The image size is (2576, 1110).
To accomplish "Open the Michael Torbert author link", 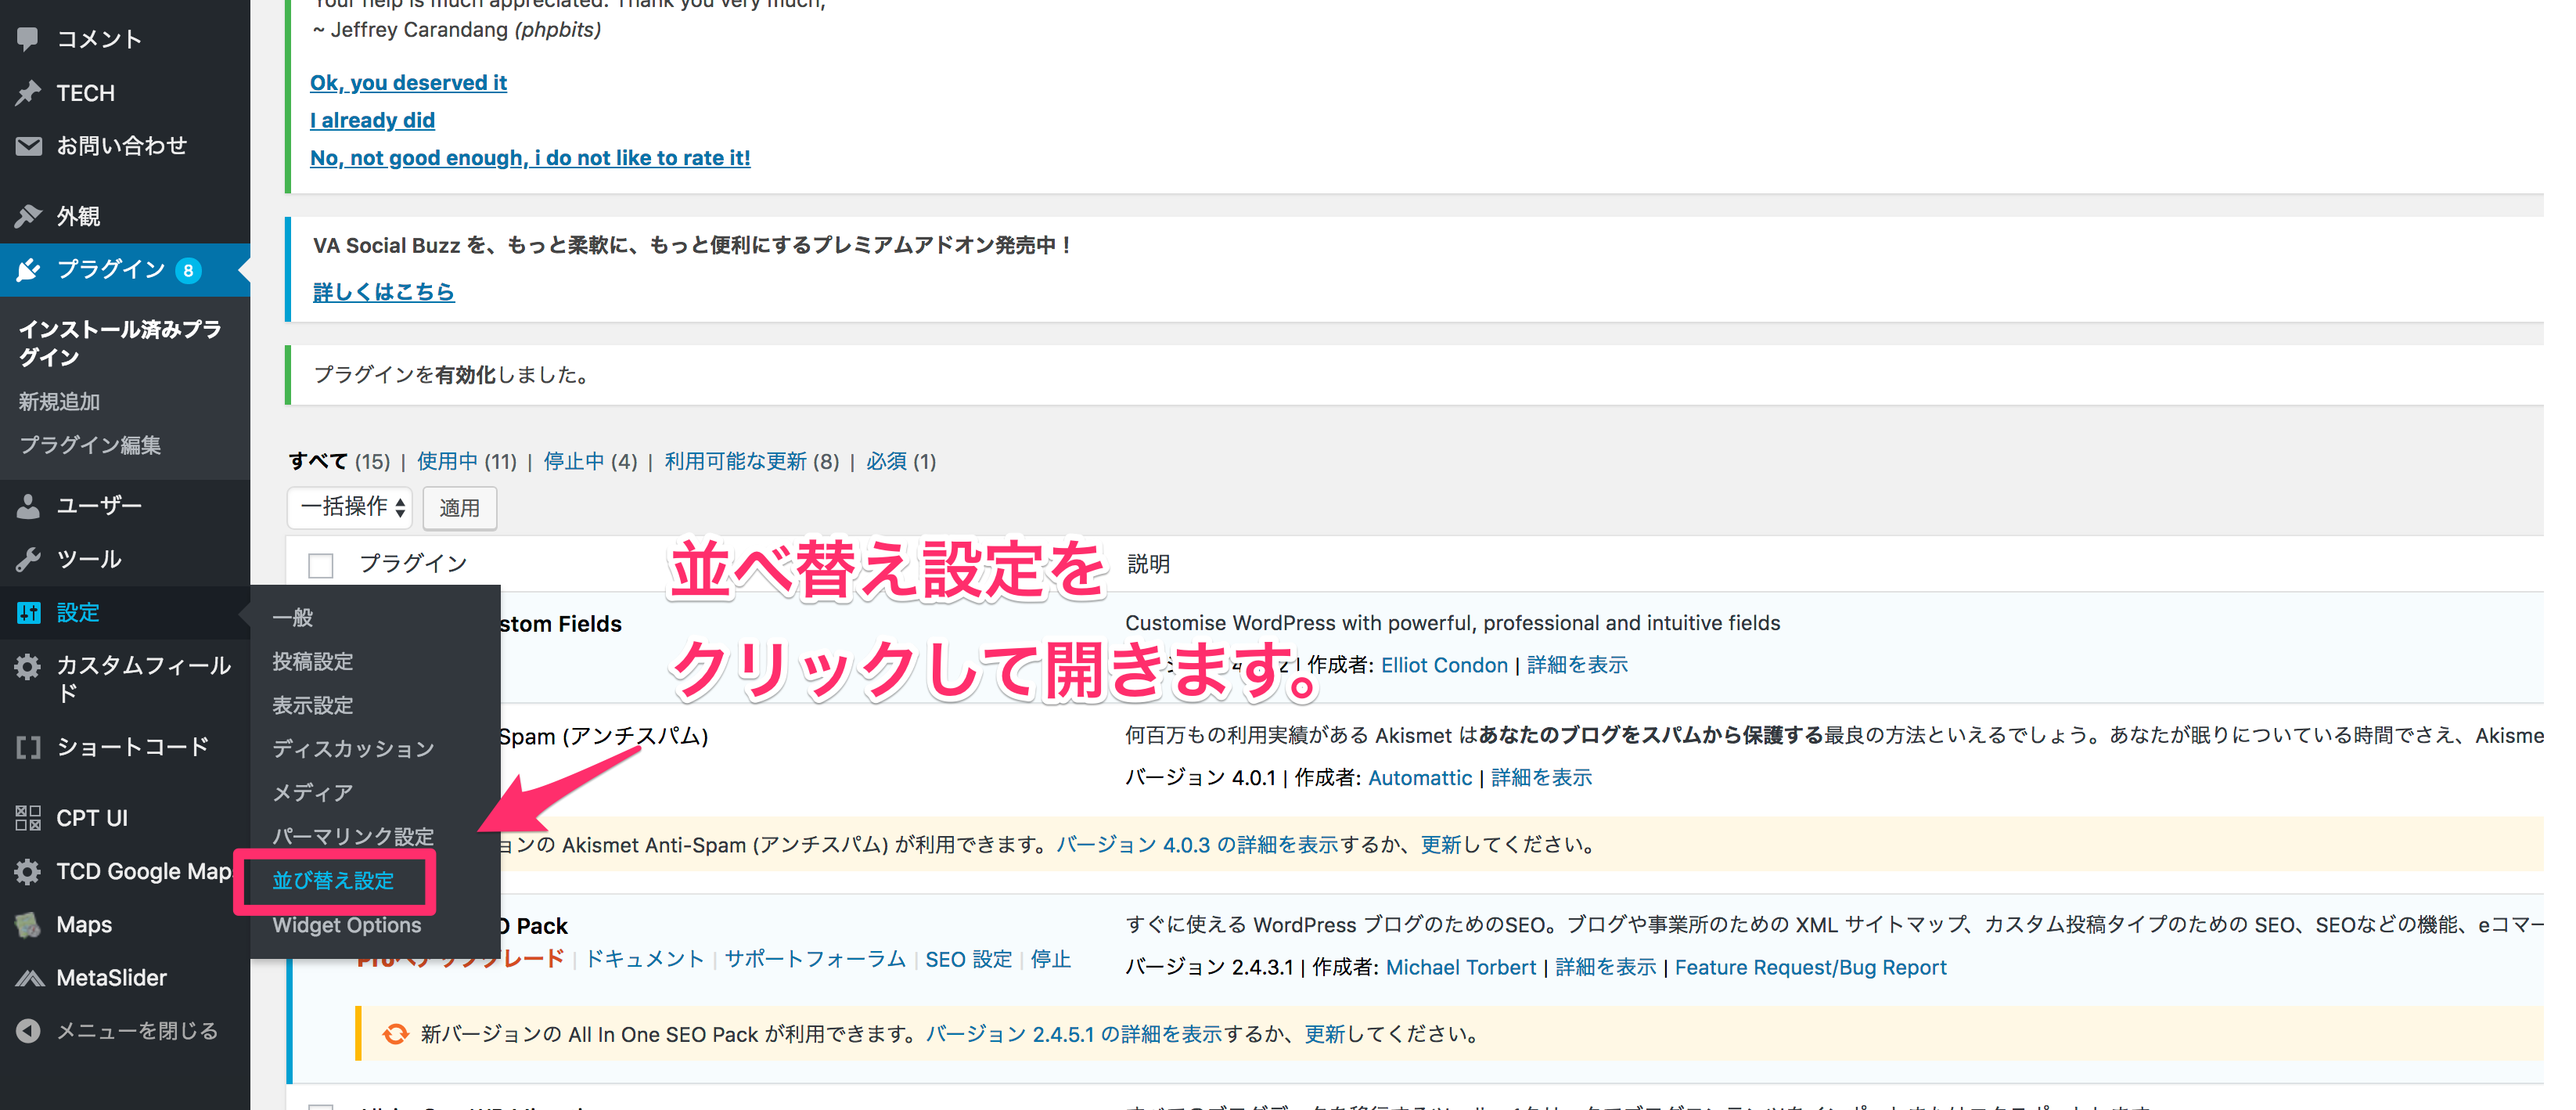I will [1461, 968].
